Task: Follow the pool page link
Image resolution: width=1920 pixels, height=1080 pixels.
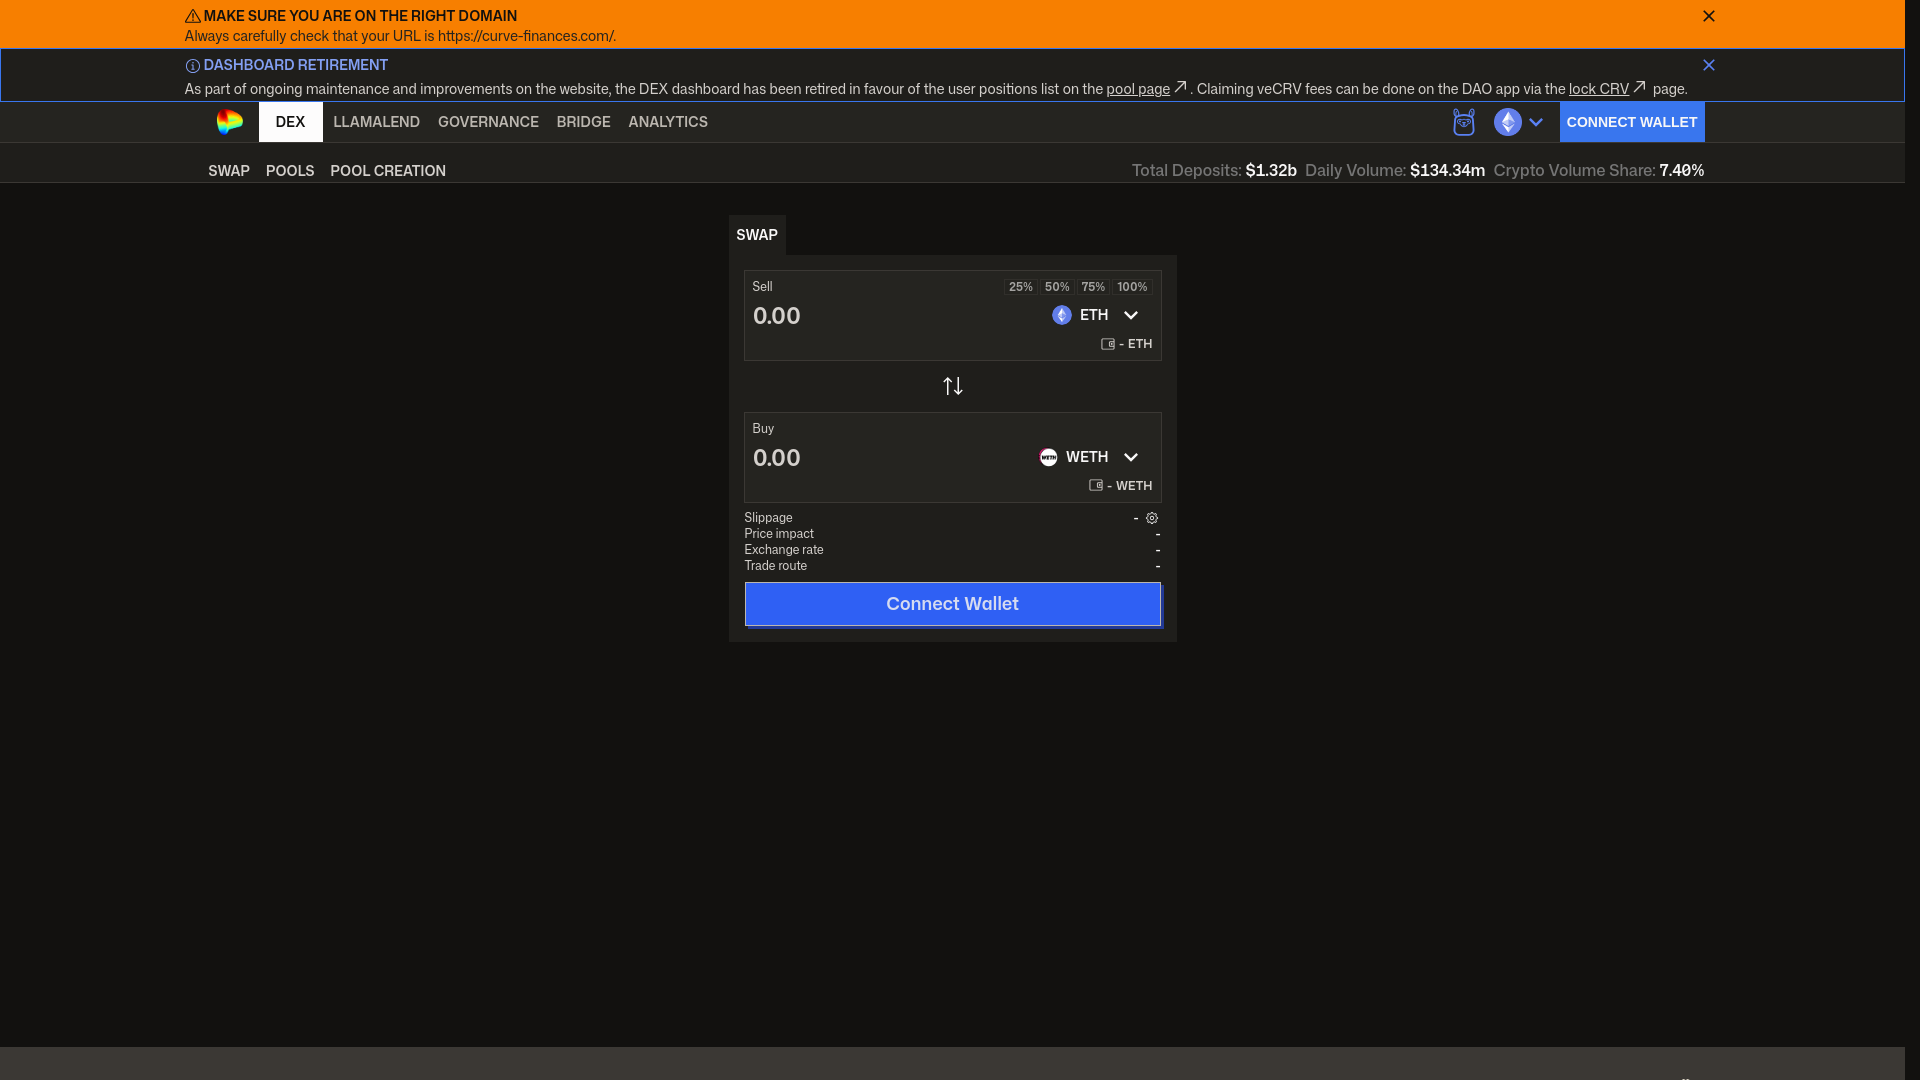Action: (1138, 89)
